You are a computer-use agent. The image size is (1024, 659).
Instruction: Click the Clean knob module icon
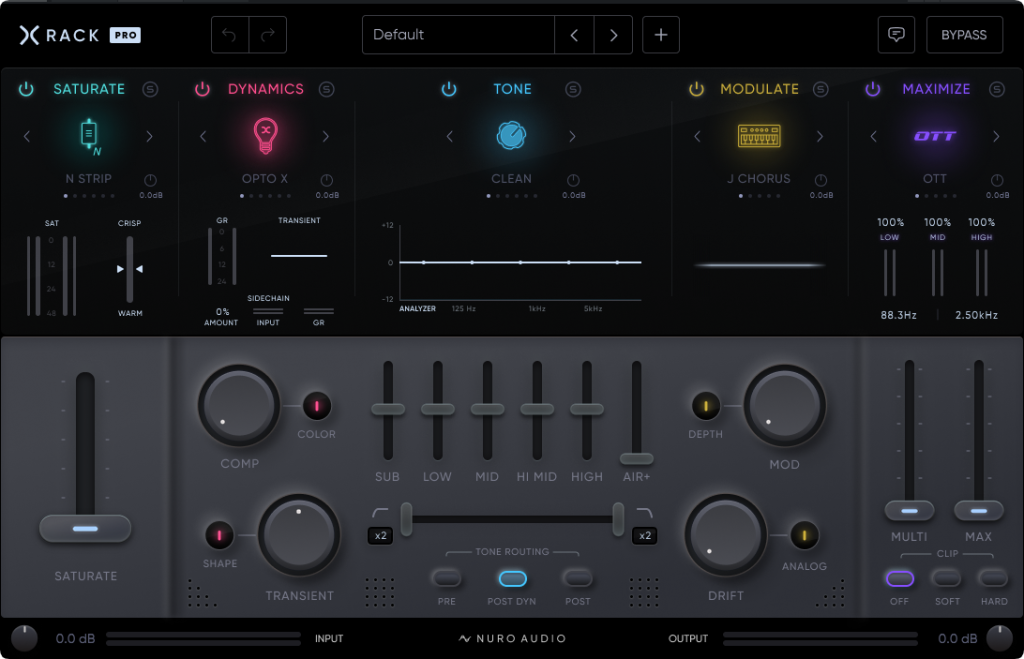(x=511, y=136)
